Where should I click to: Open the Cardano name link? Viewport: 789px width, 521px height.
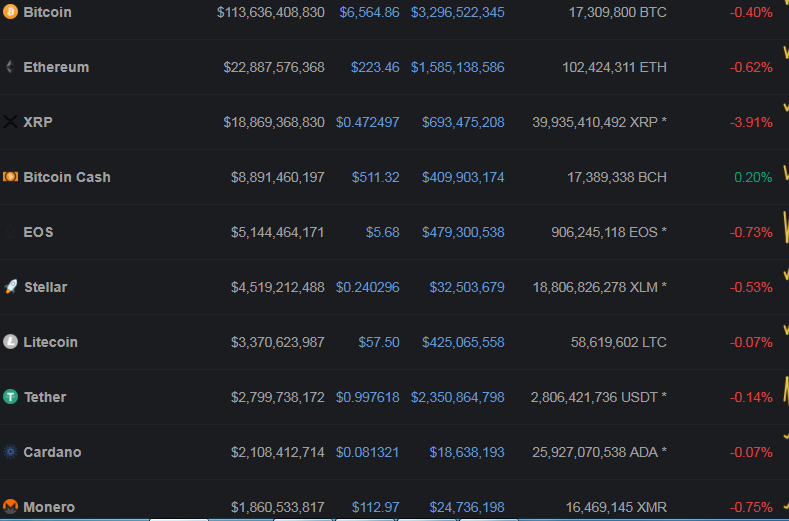tap(52, 452)
